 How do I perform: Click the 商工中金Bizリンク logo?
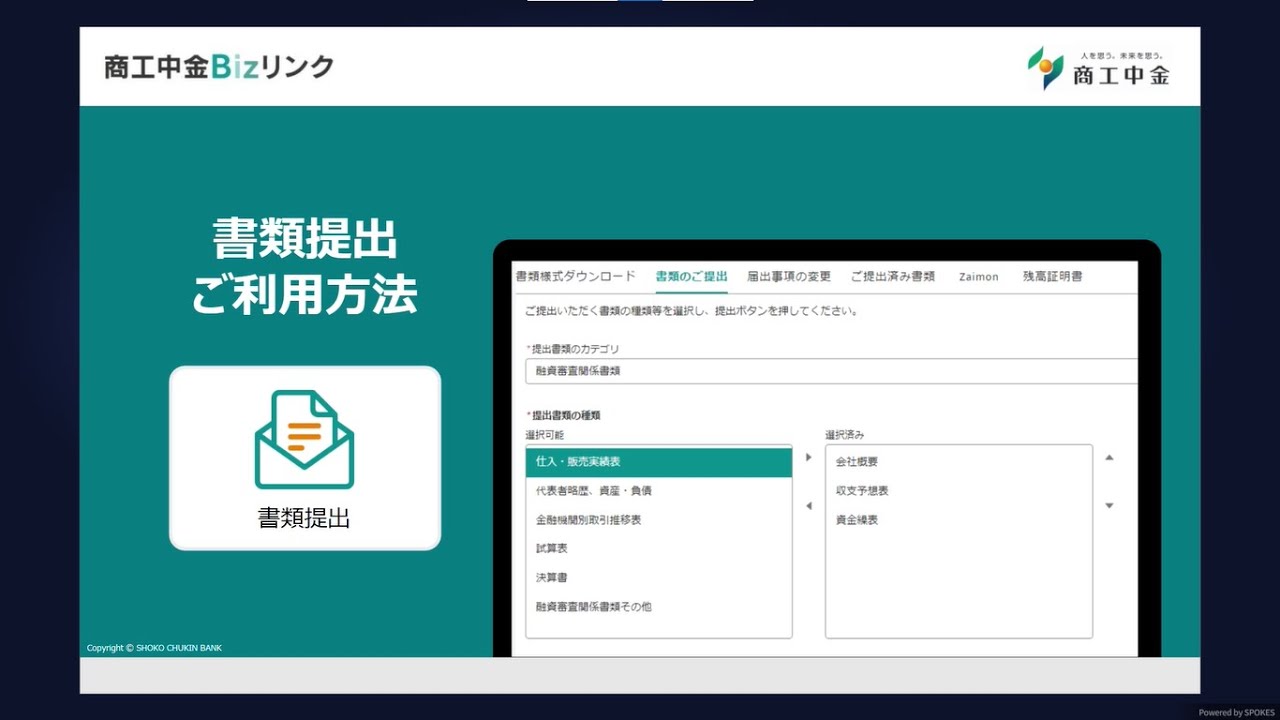[219, 67]
